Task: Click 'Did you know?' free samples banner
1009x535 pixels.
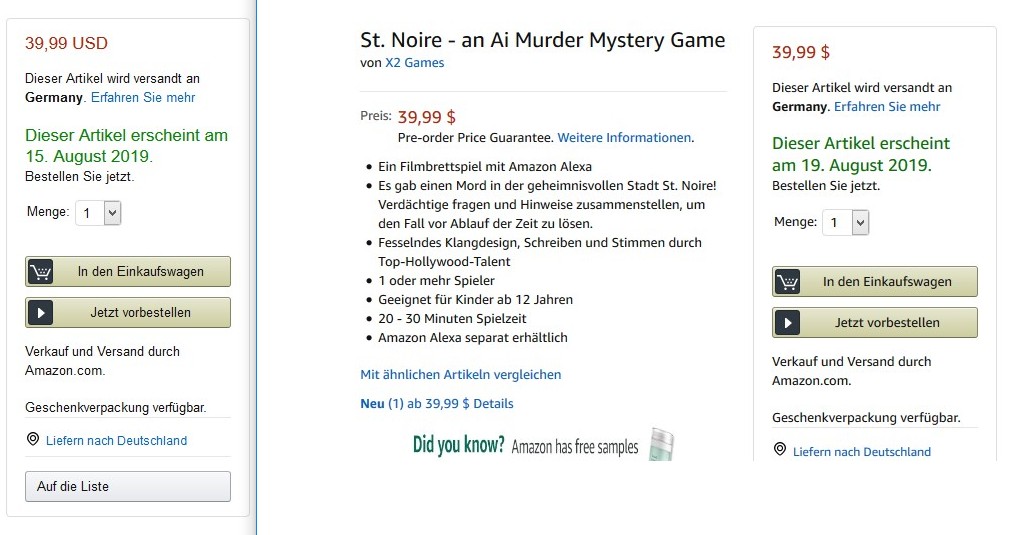Action: 525,446
